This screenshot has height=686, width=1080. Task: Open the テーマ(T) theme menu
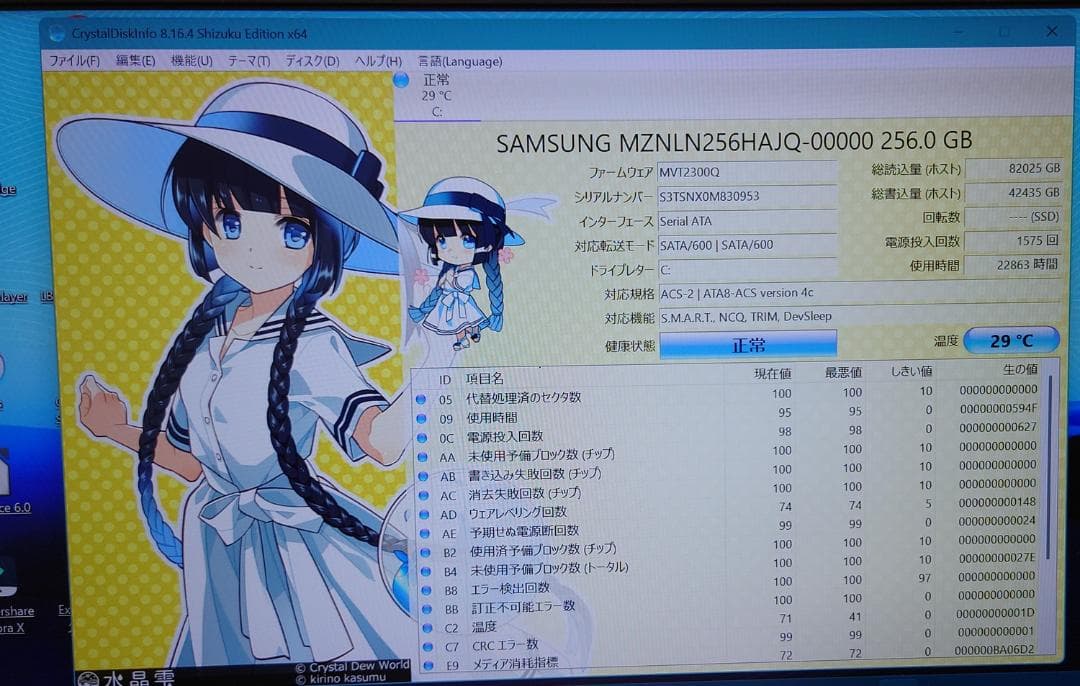tap(249, 60)
